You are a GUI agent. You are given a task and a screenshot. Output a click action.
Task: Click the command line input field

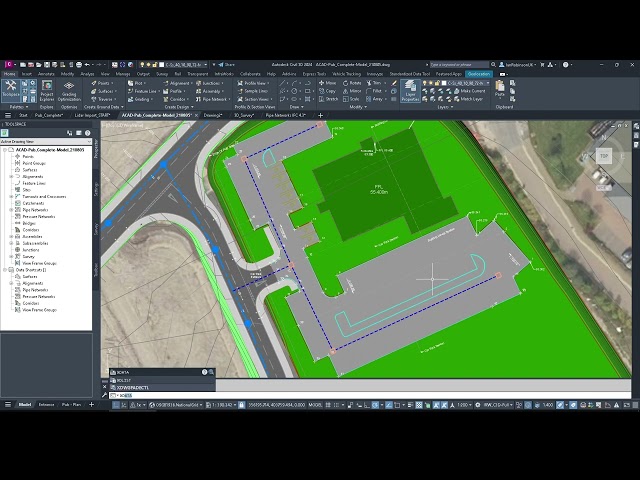[369, 395]
